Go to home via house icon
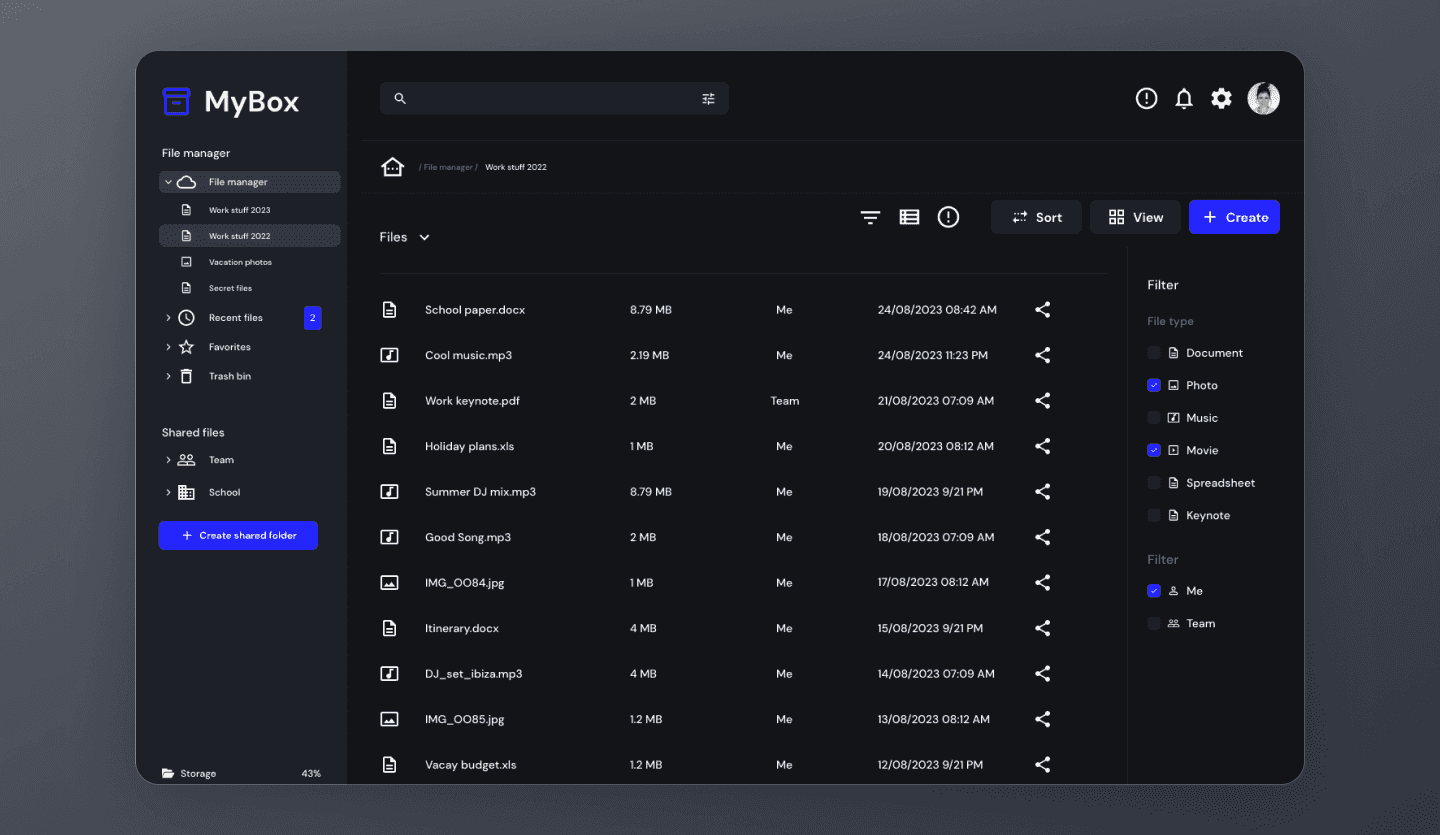The height and width of the screenshot is (835, 1440). tap(392, 167)
